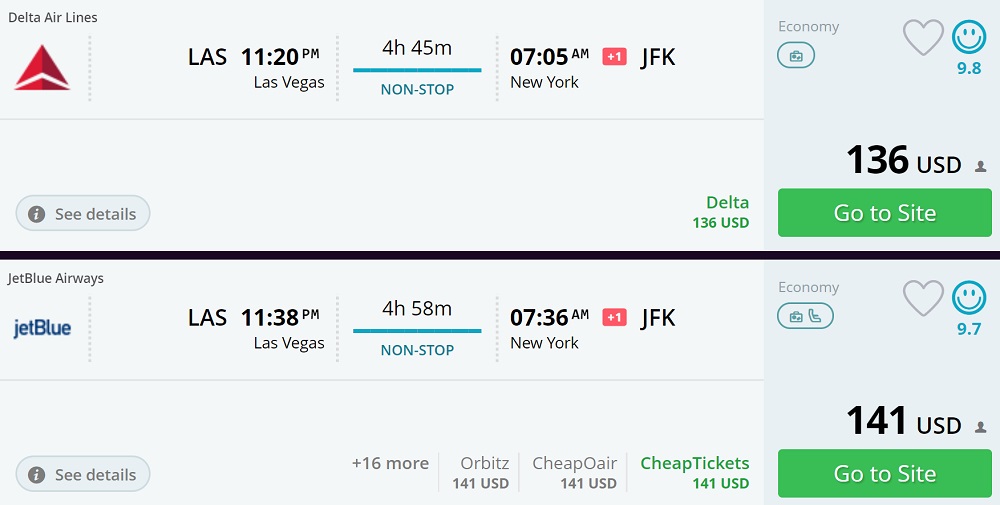Click the JetBlue flight seat amenity icon
This screenshot has height=505, width=1000.
tap(815, 317)
